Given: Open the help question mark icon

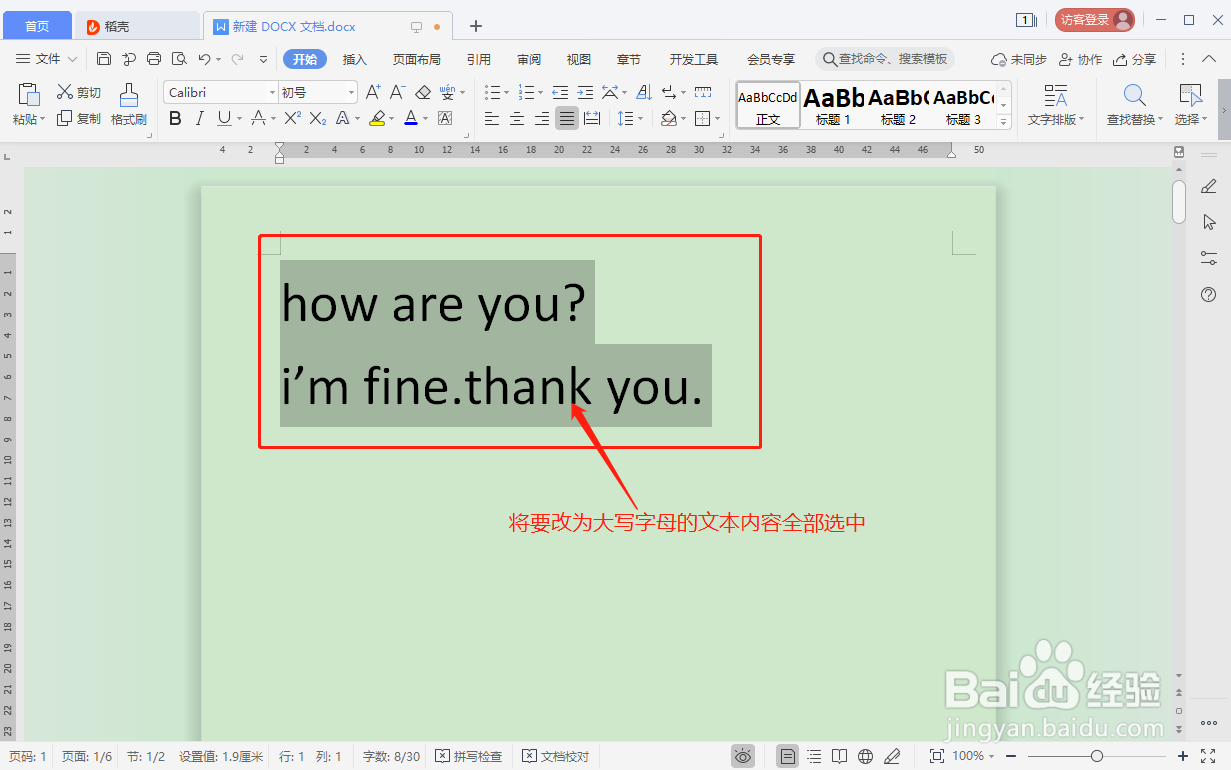Looking at the screenshot, I should pyautogui.click(x=1208, y=294).
